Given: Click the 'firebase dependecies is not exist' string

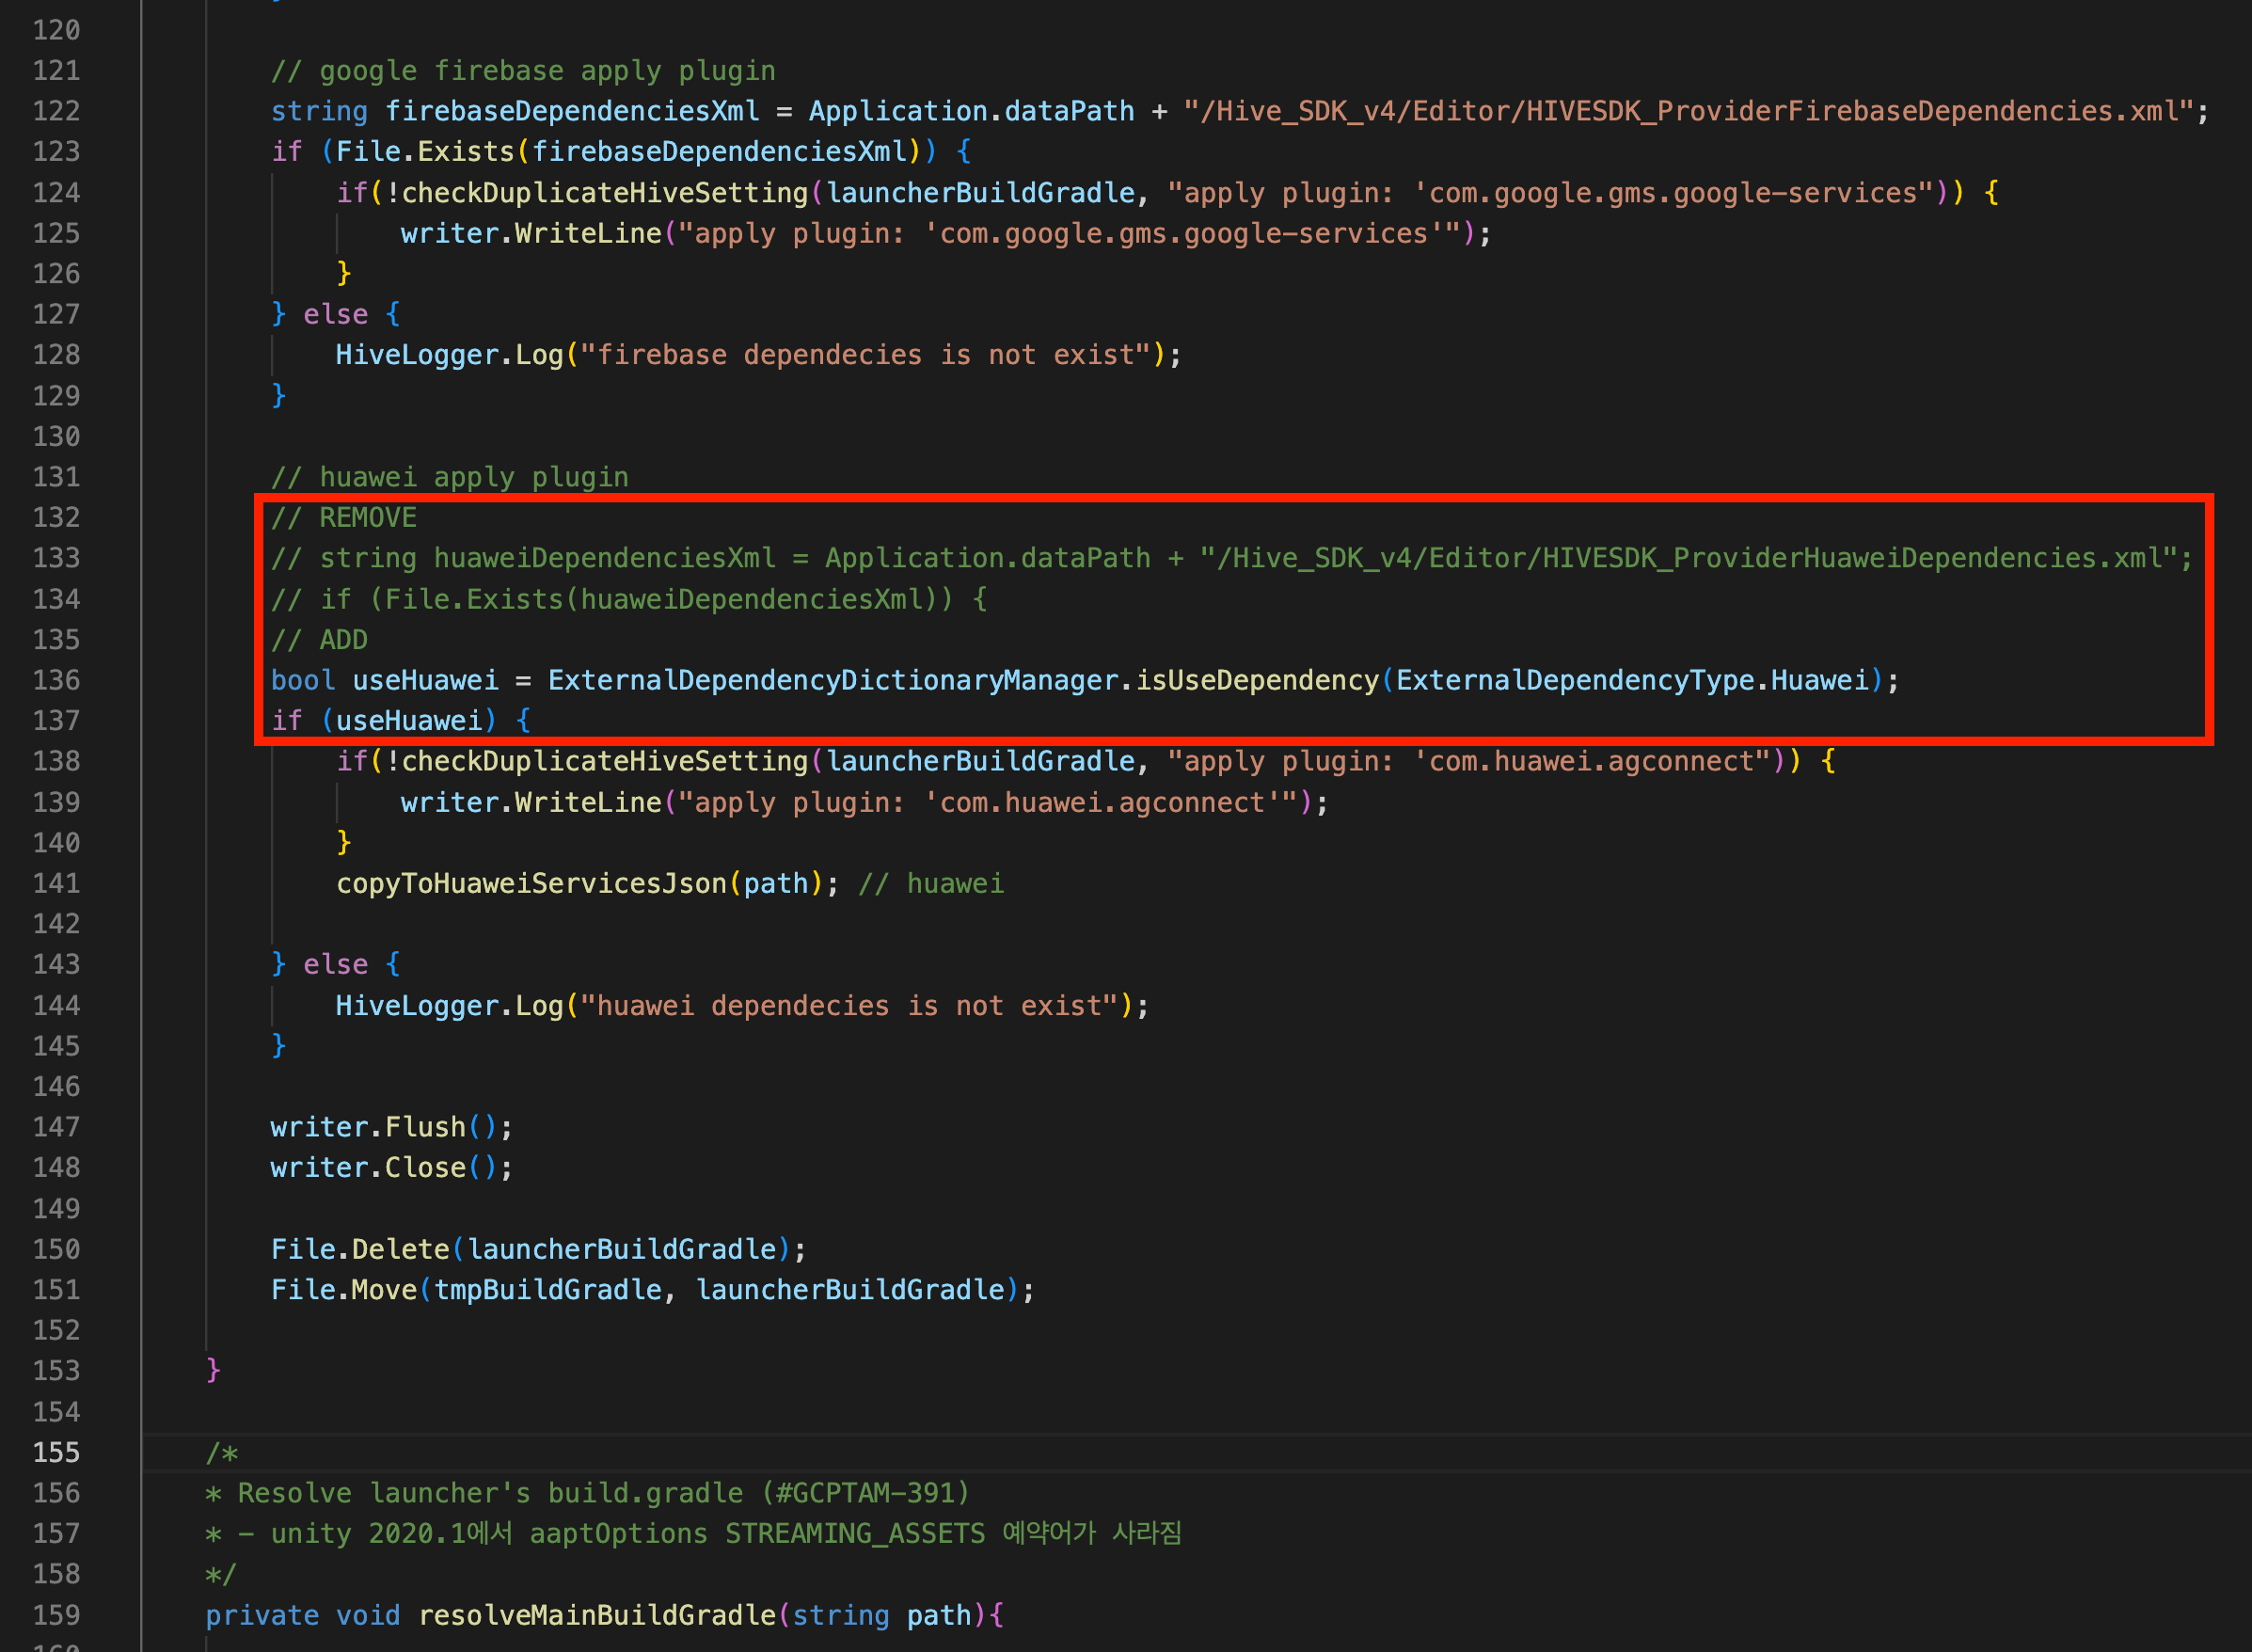Looking at the screenshot, I should [866, 355].
